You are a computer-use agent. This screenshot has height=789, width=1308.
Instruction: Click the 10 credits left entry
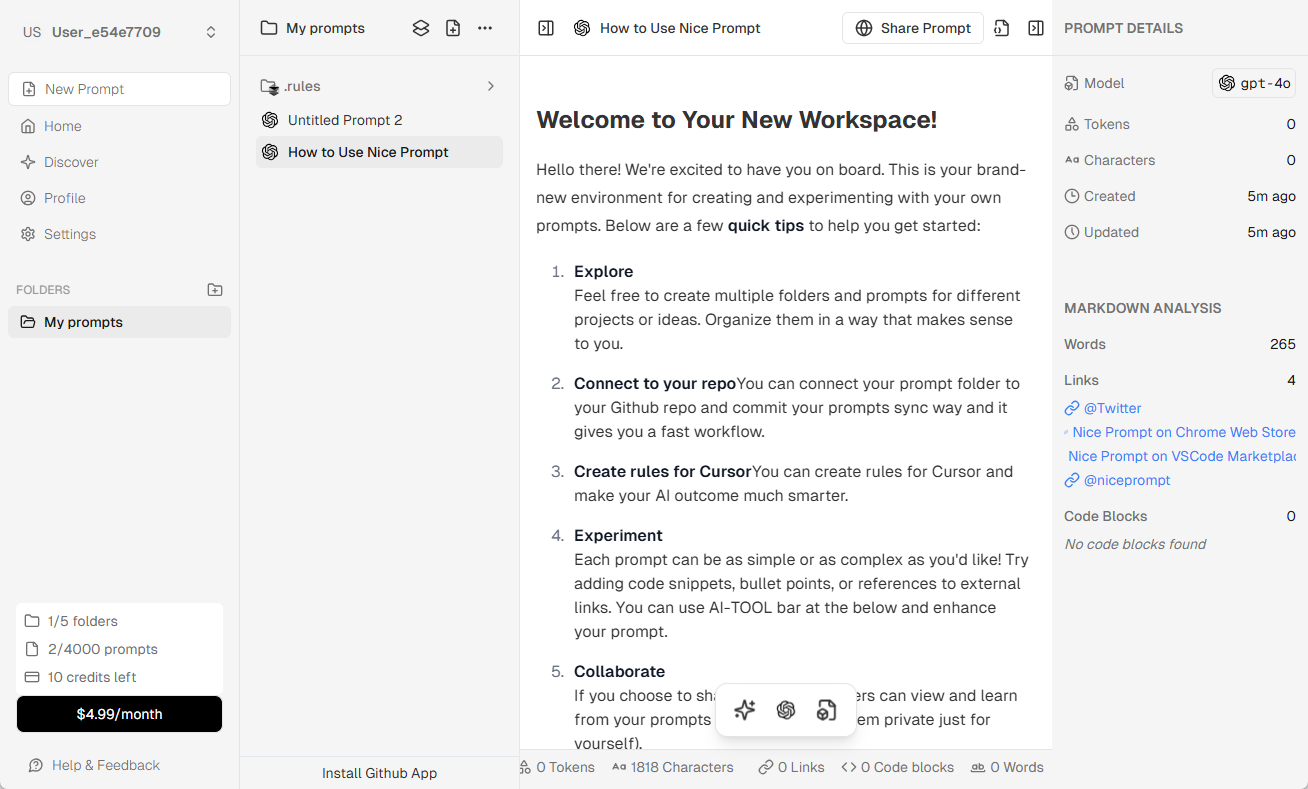click(80, 677)
